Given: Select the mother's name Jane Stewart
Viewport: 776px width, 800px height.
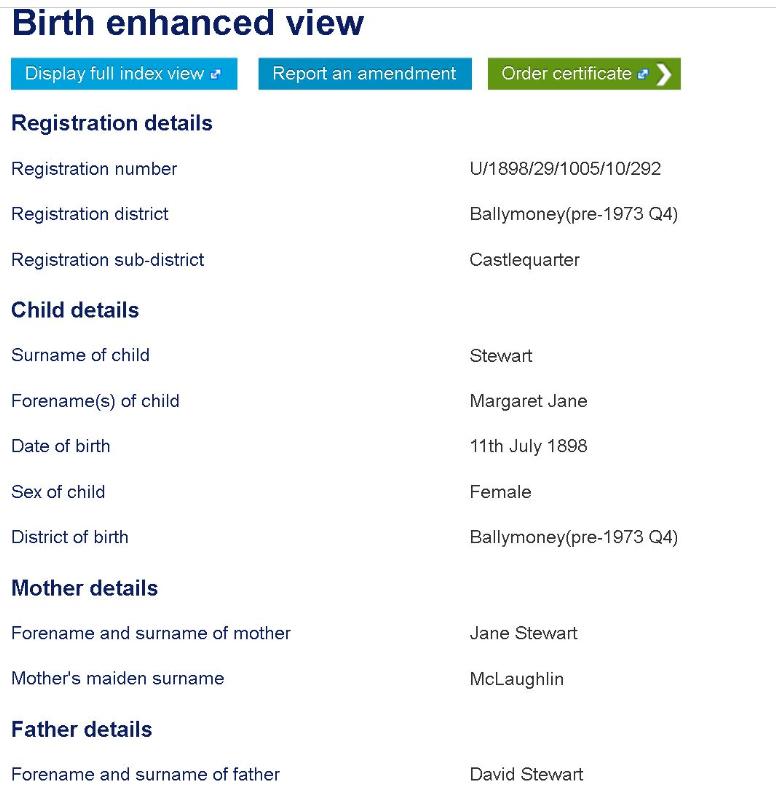Looking at the screenshot, I should (523, 633).
